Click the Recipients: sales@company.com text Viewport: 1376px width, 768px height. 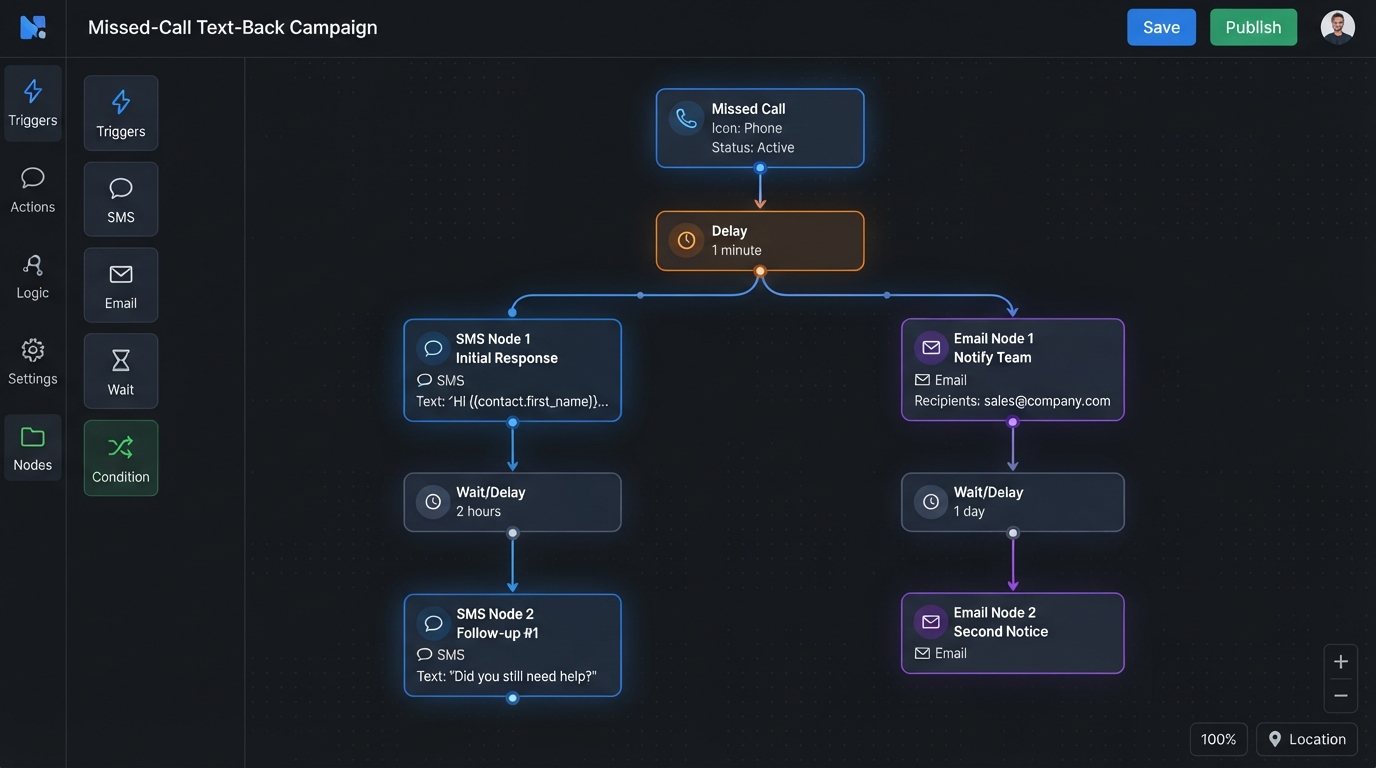(1012, 400)
